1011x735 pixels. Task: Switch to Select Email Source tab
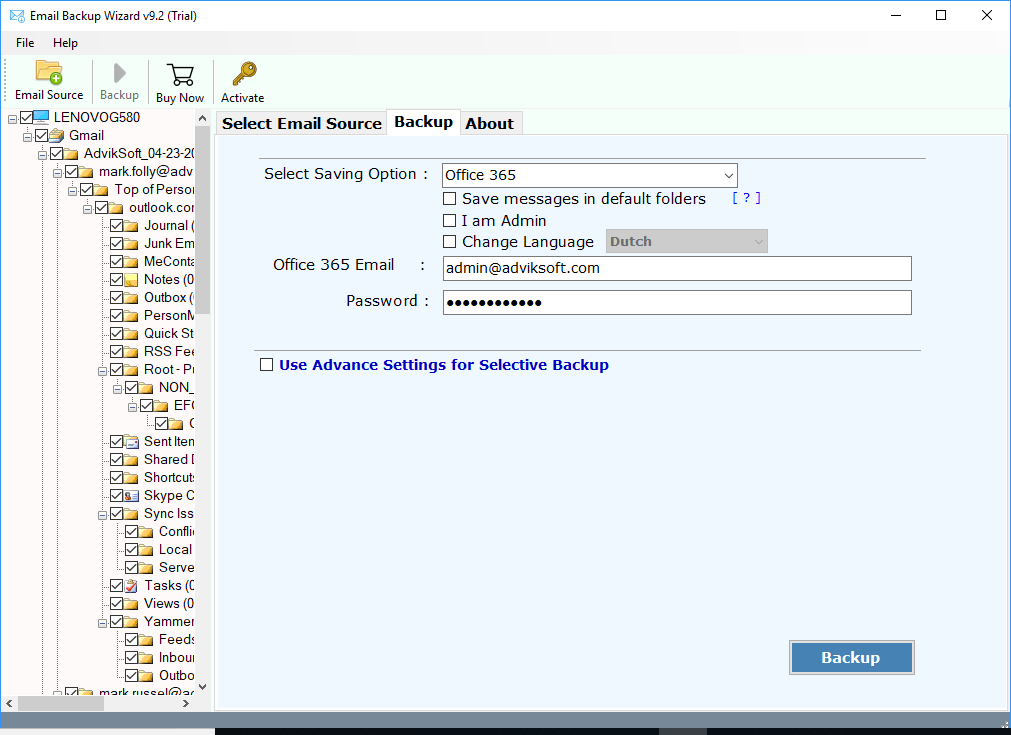tap(302, 123)
